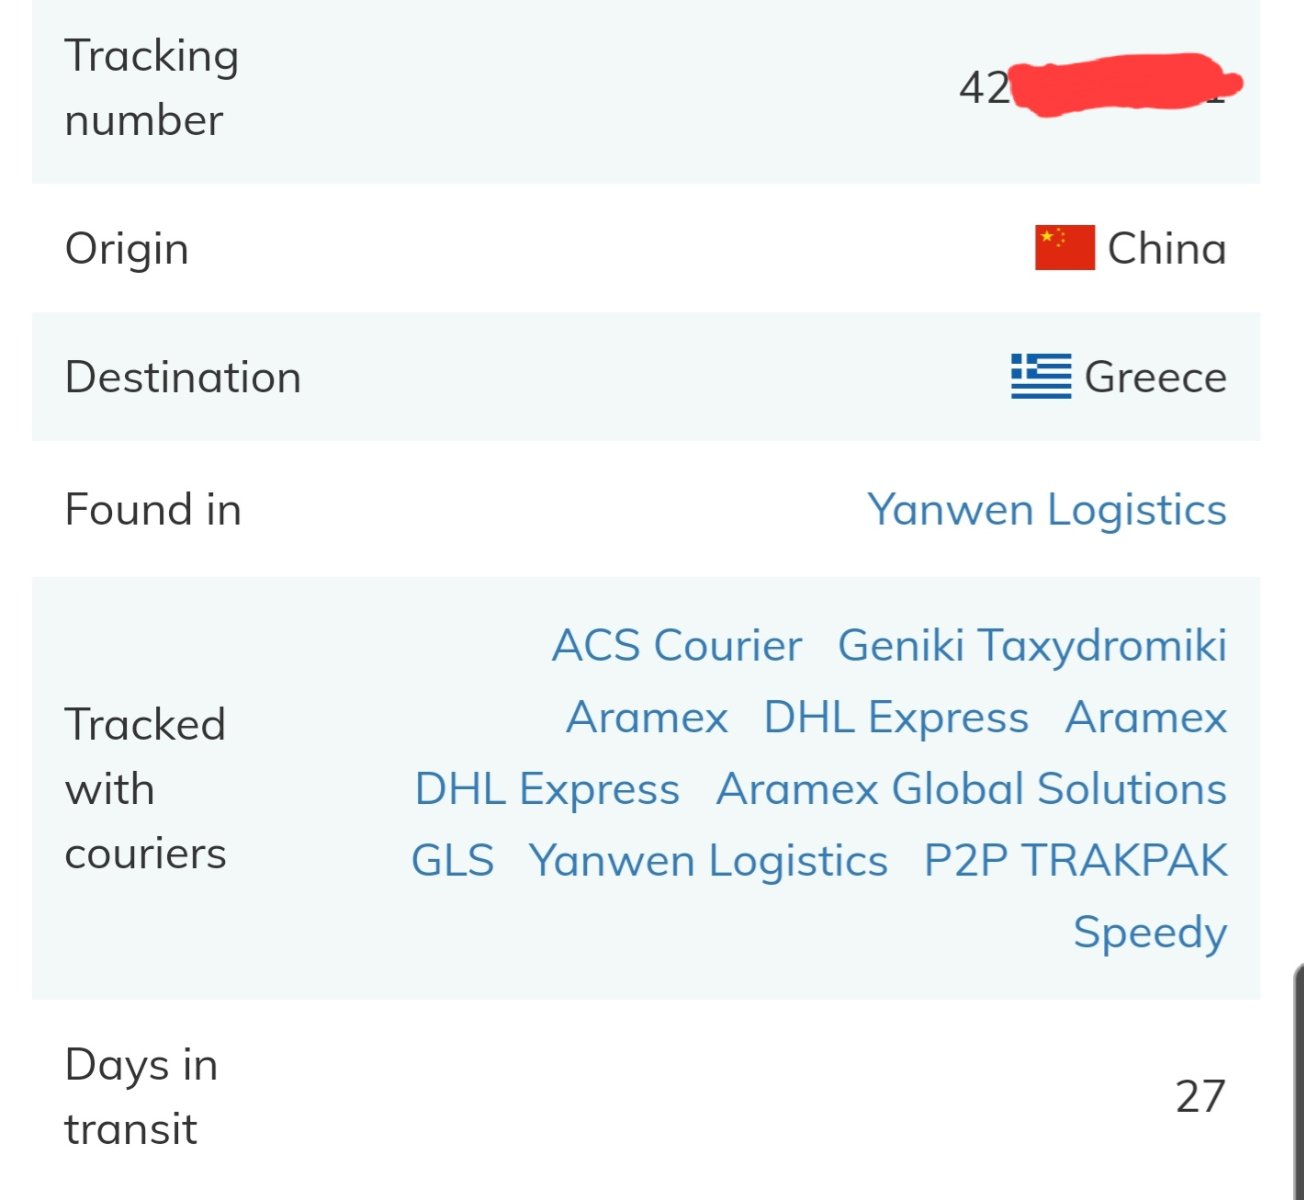Click the dark scrollbar on the right edge
This screenshot has width=1304, height=1200.
(x=1298, y=1081)
